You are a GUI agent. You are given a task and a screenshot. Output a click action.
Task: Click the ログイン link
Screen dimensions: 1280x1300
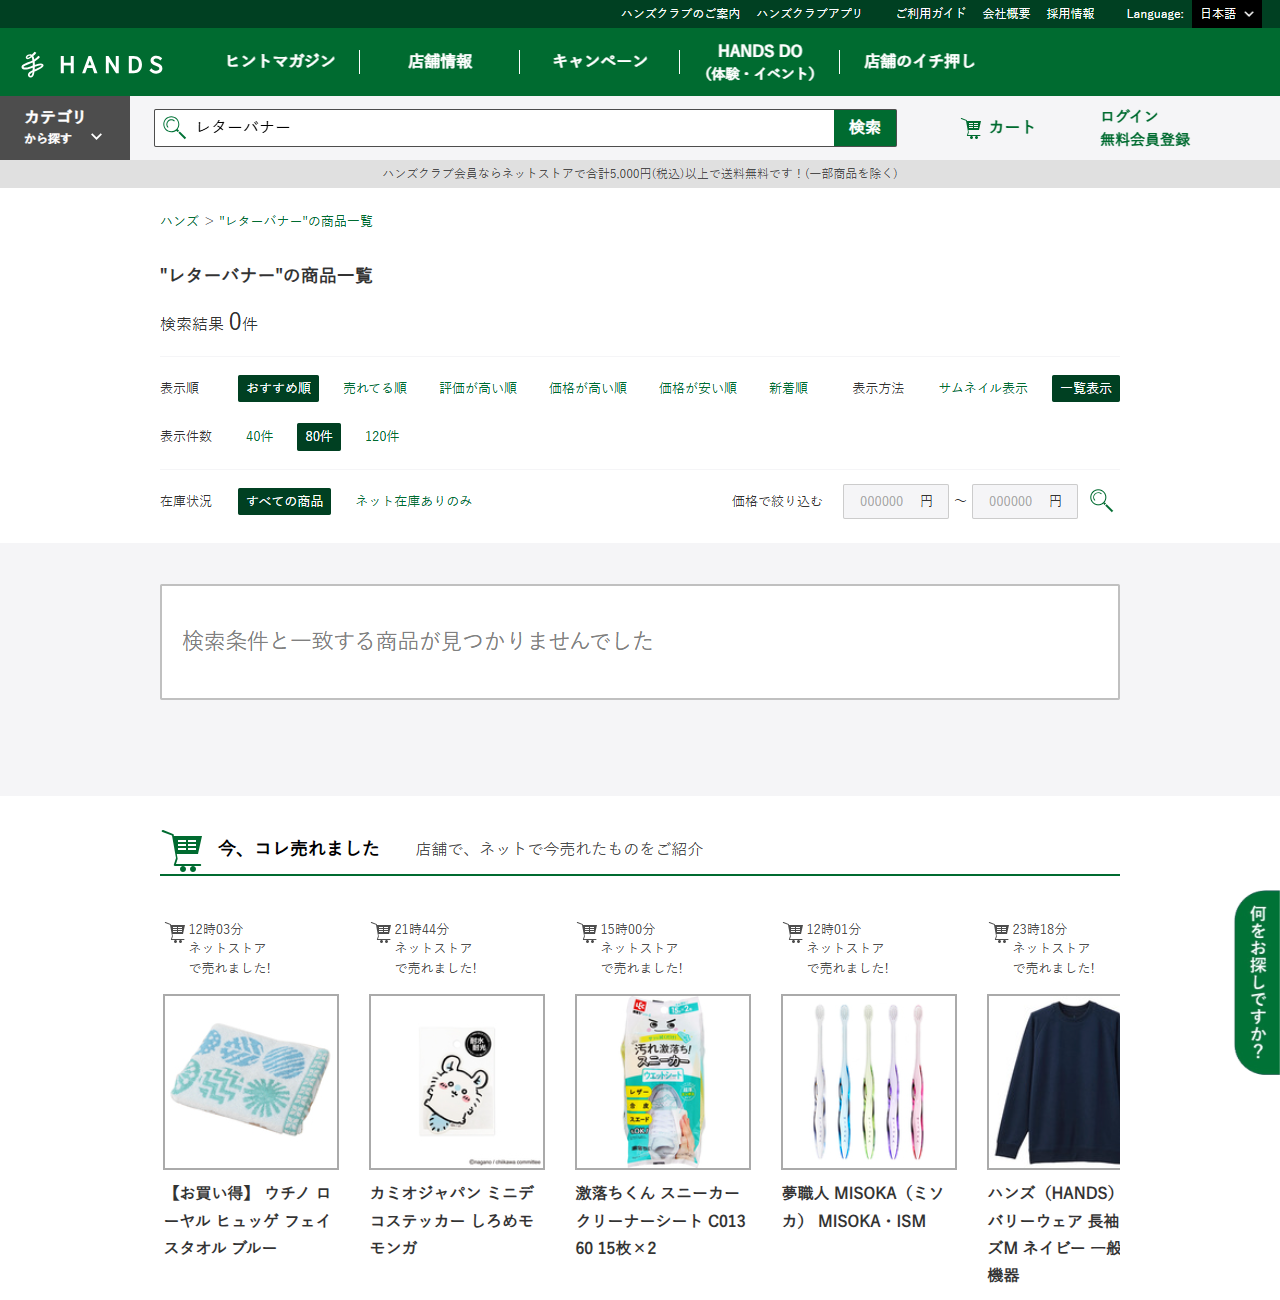click(1129, 116)
